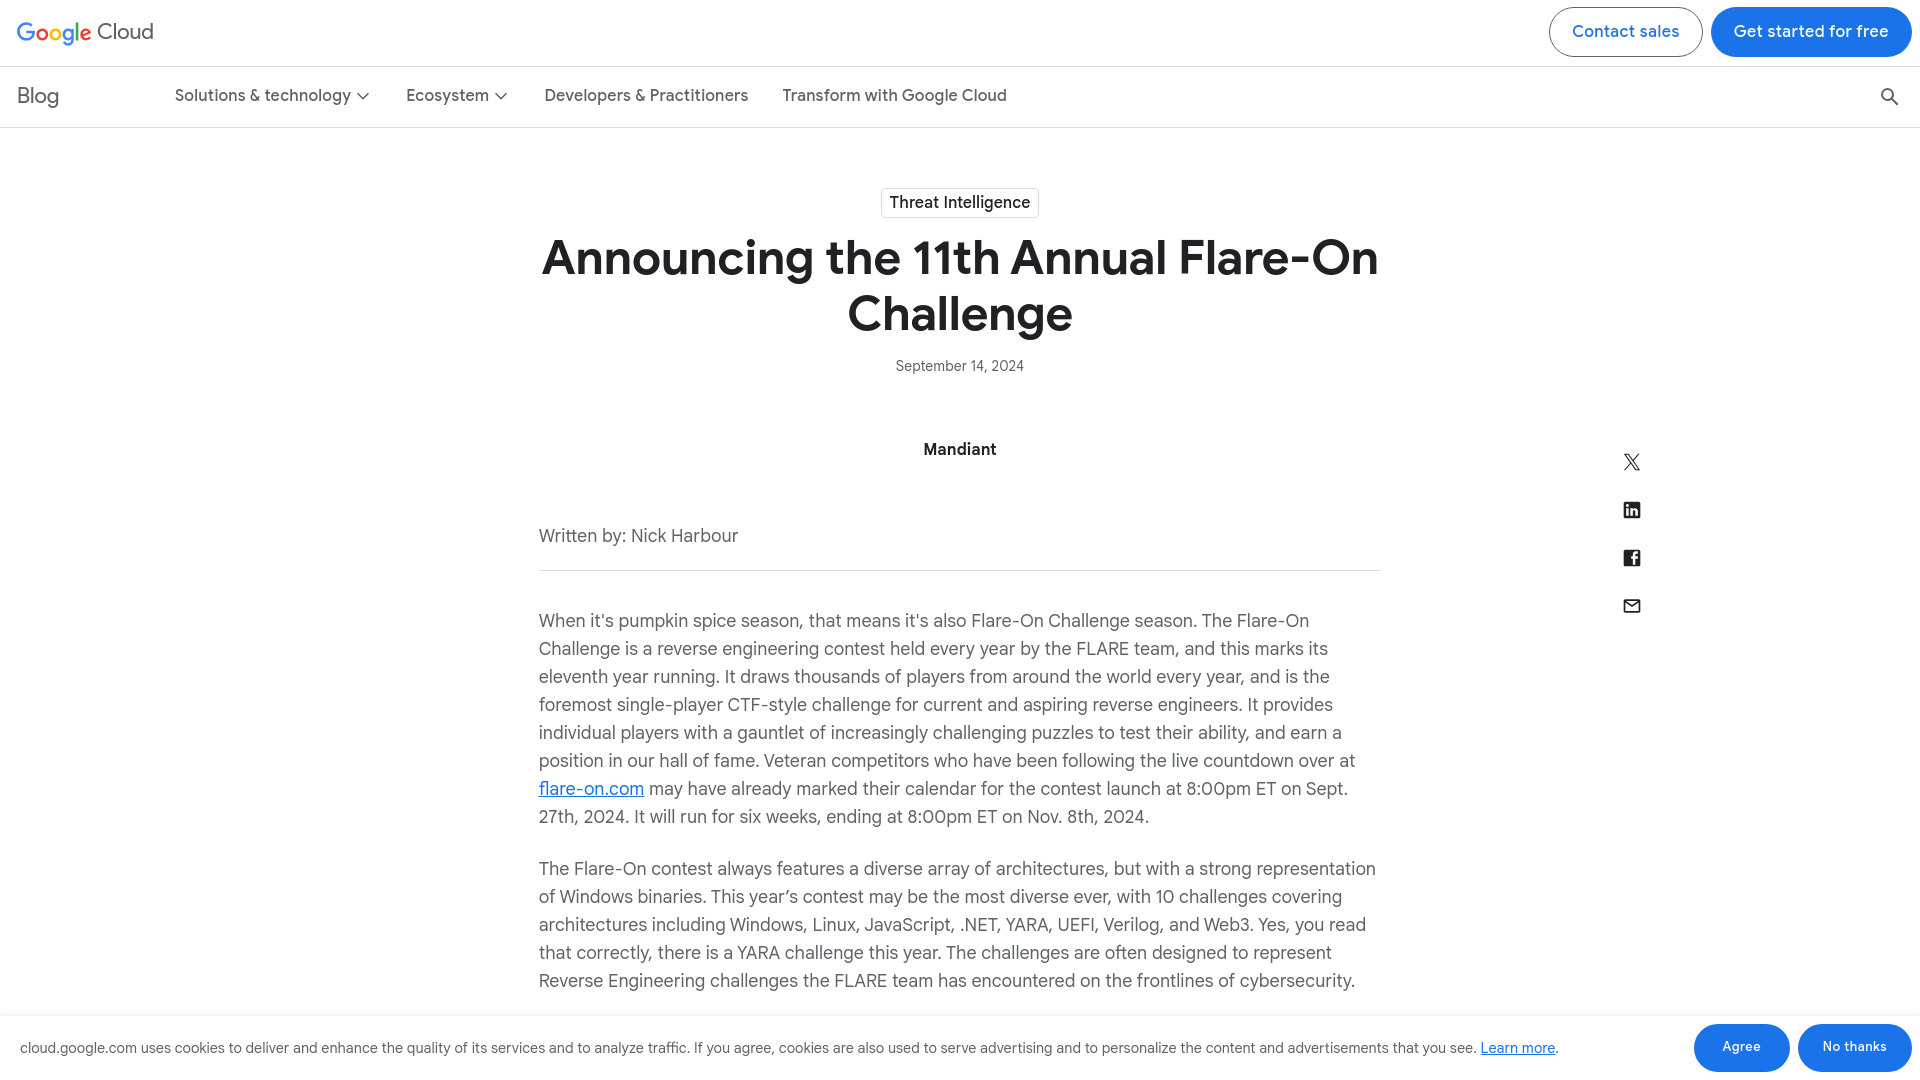Click the Contact sales button

[x=1625, y=32]
